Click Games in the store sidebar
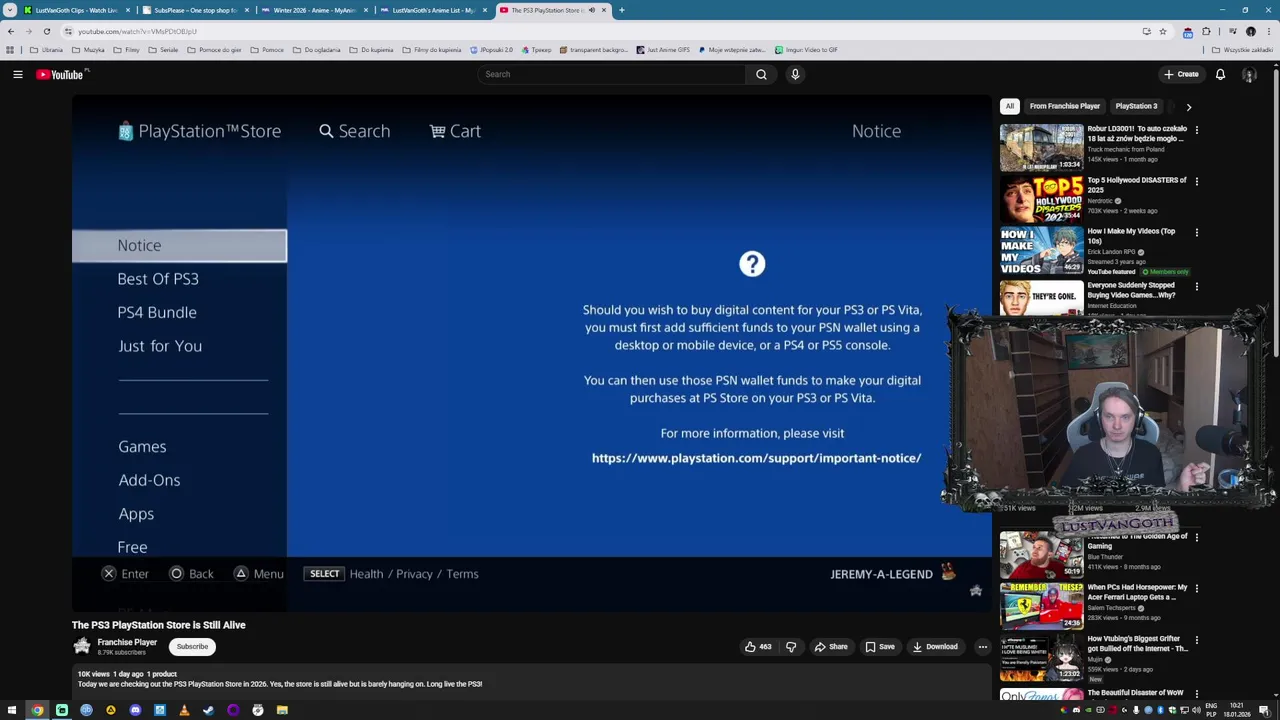The image size is (1280, 720). [x=142, y=447]
